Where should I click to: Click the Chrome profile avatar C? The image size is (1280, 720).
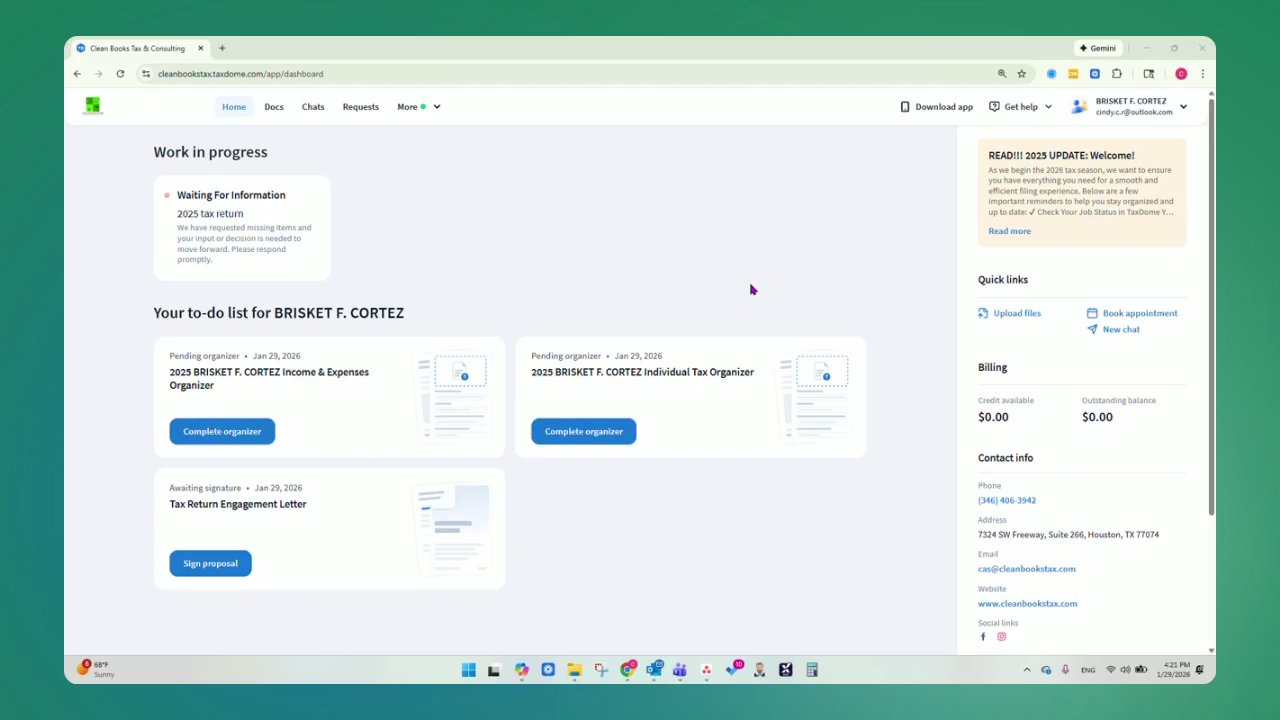tap(1181, 74)
